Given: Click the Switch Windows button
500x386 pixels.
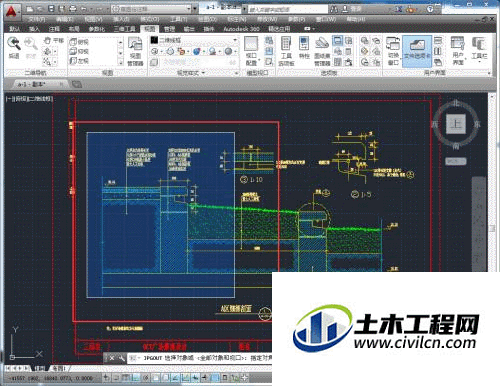Looking at the screenshot, I should click(x=393, y=51).
